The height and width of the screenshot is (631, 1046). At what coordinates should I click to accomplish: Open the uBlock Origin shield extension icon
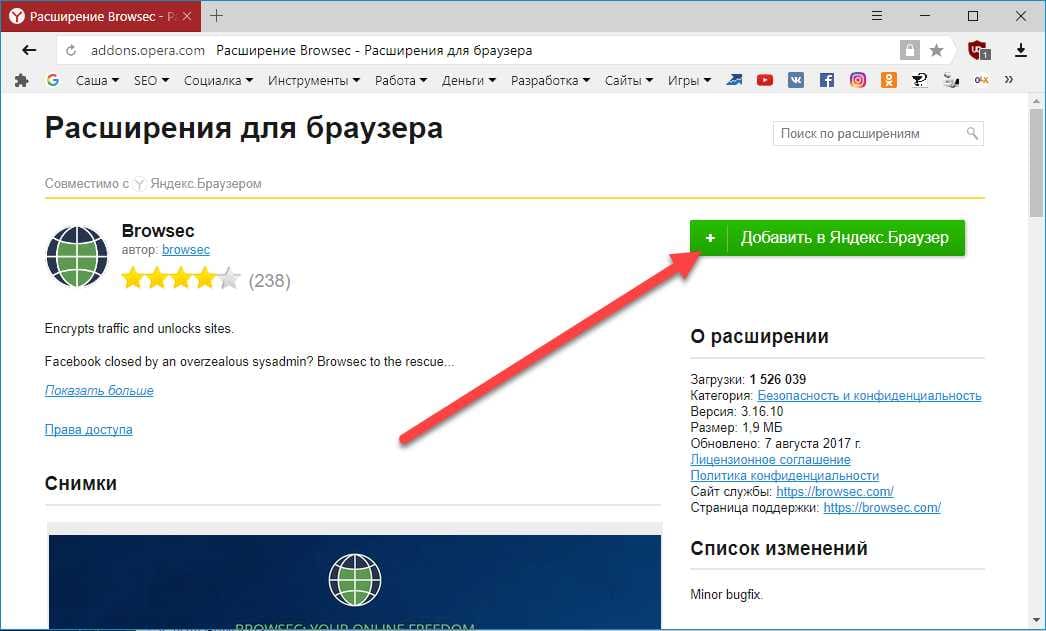tap(979, 50)
